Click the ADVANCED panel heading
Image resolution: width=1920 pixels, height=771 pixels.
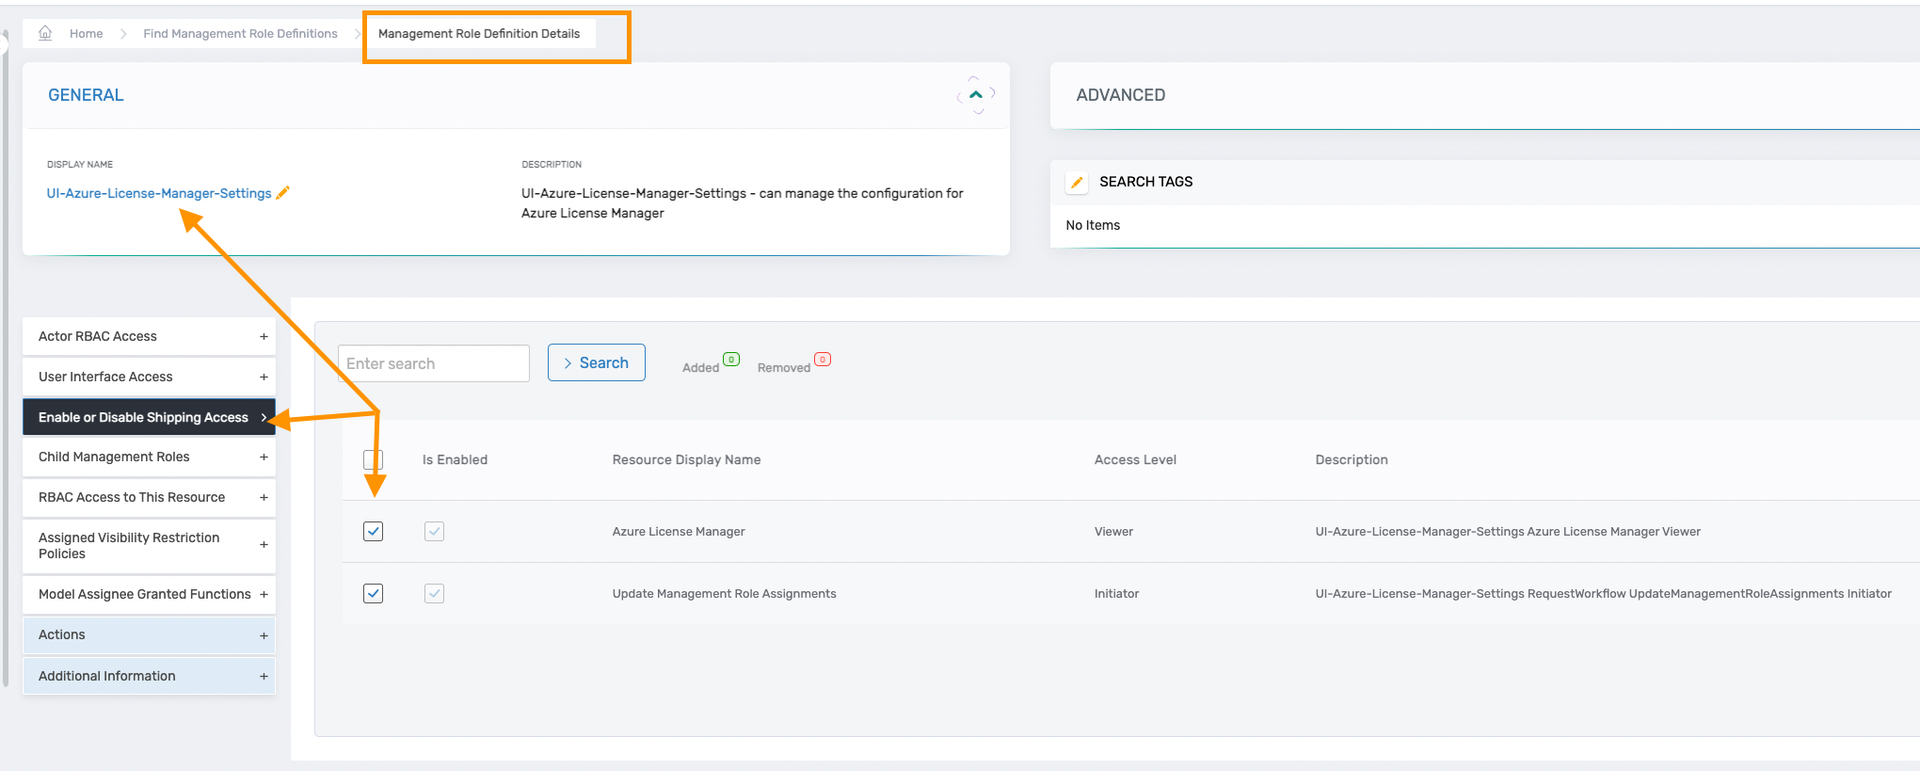click(x=1120, y=95)
